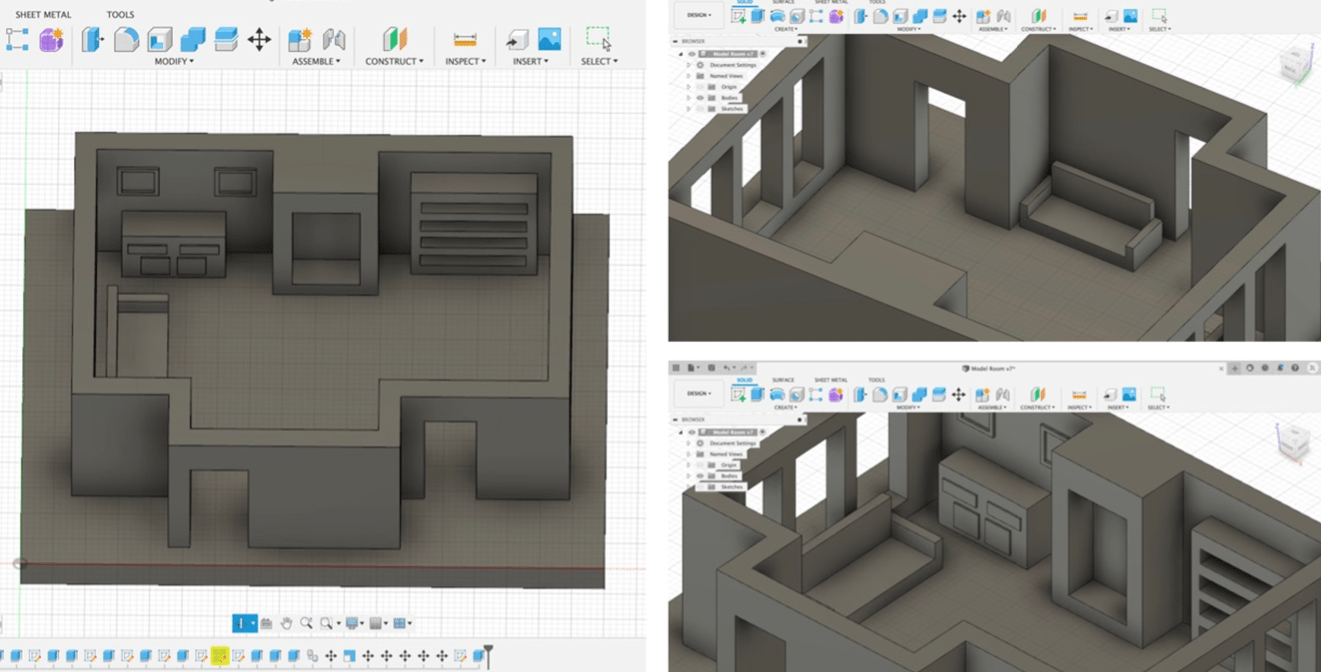Click the Measure ruler icon above INSPECT, left panel

click(x=464, y=39)
